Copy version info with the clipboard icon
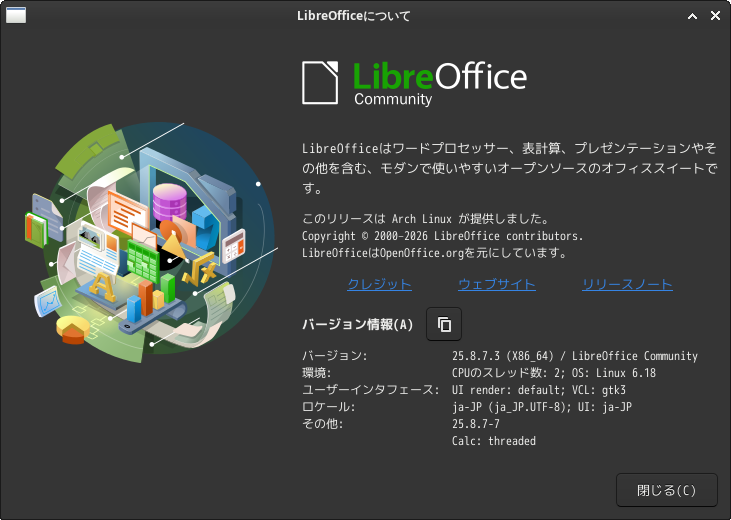 (x=444, y=324)
